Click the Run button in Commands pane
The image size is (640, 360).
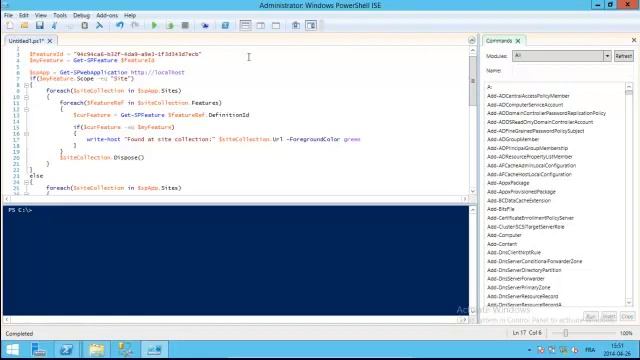591,316
